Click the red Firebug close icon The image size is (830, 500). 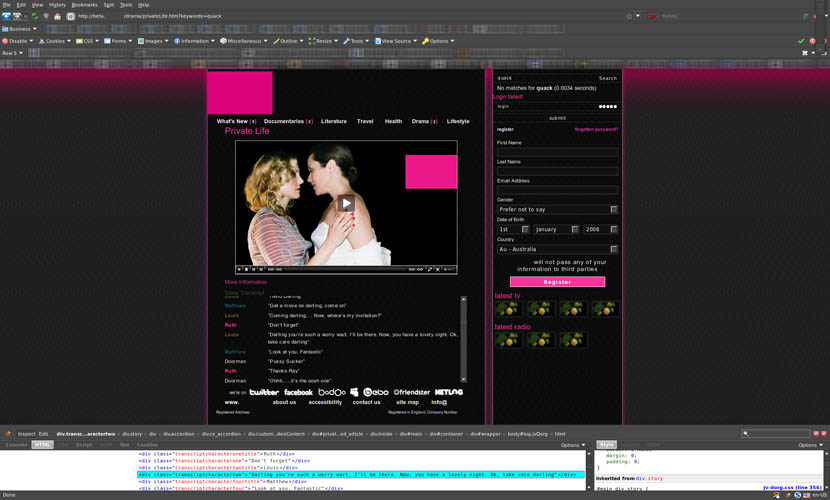click(824, 433)
